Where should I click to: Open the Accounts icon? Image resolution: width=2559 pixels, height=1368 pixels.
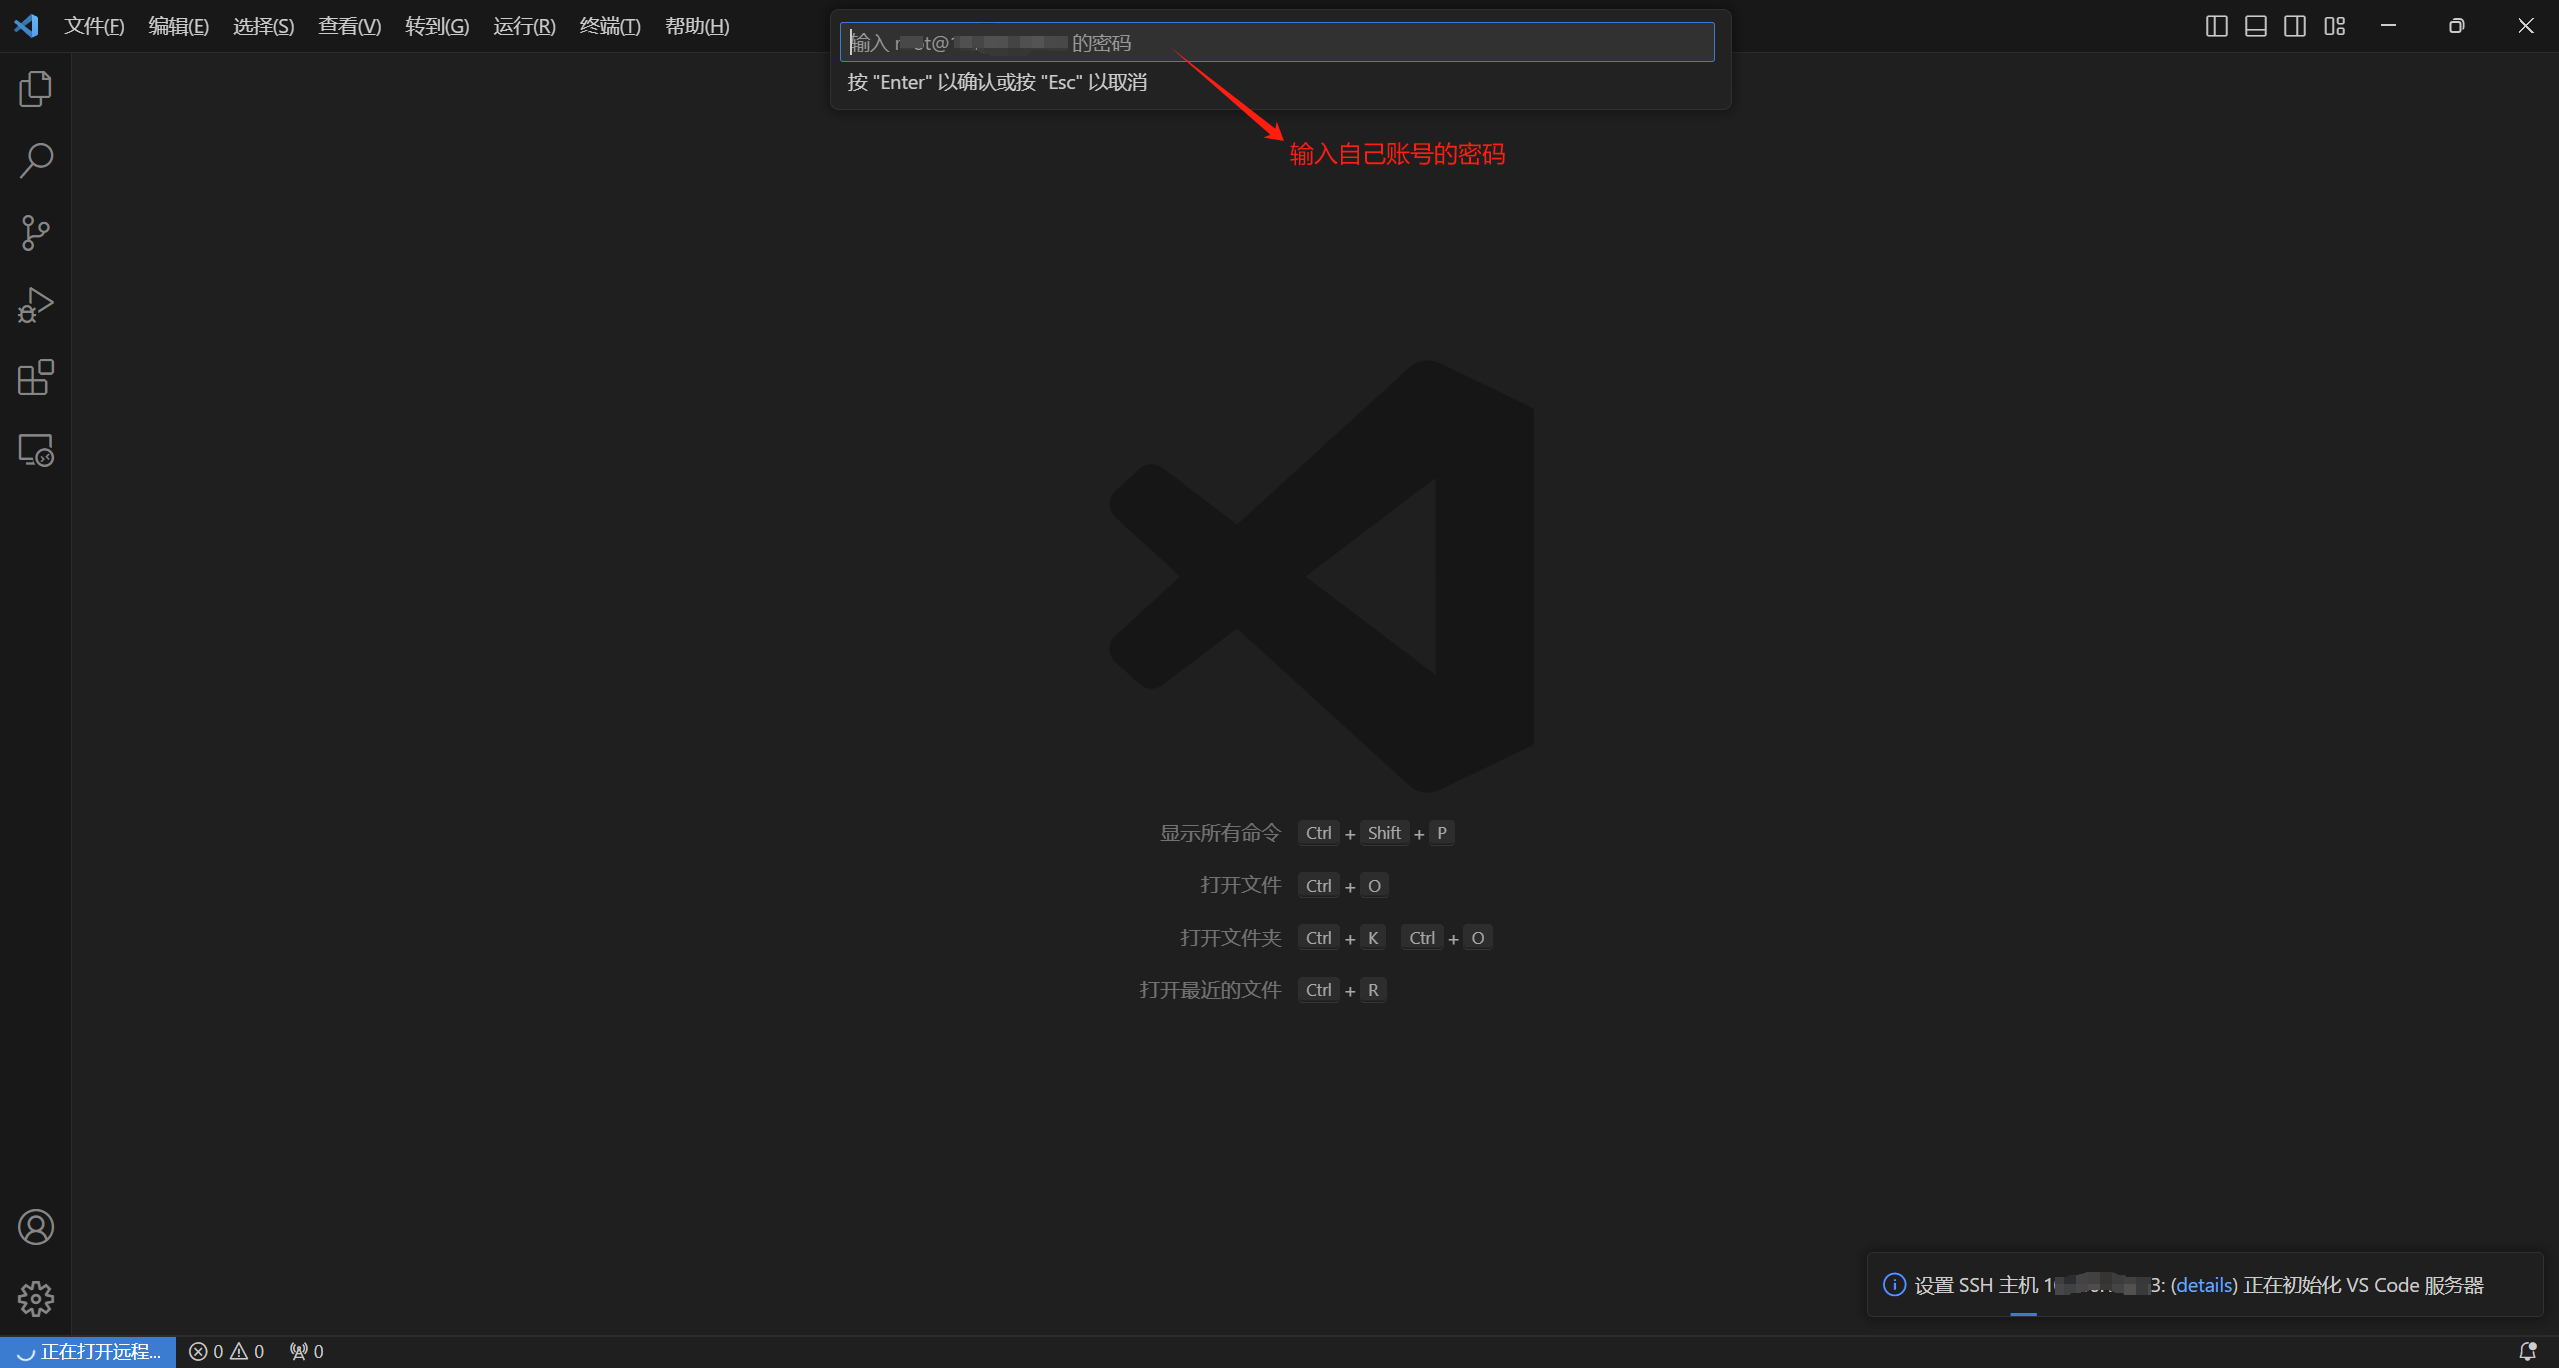[x=35, y=1227]
